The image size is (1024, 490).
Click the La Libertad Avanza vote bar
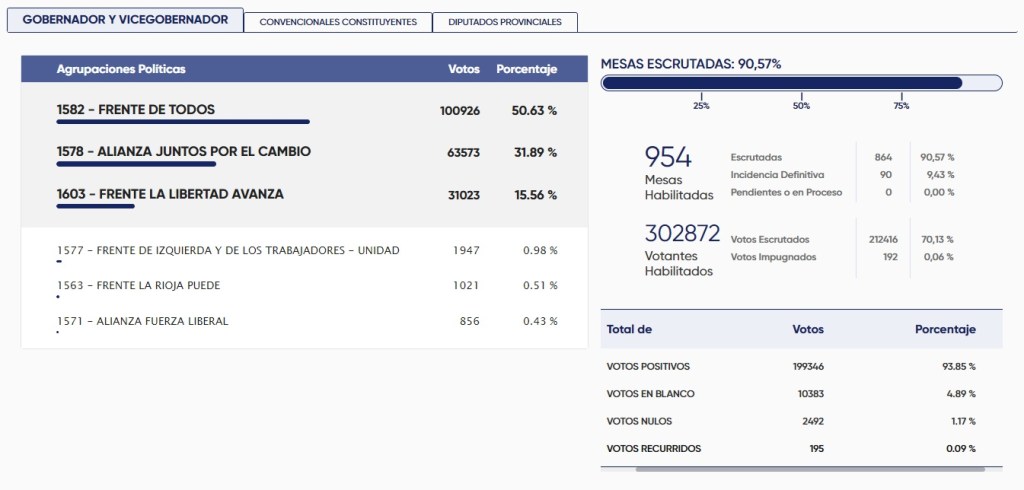coord(95,206)
